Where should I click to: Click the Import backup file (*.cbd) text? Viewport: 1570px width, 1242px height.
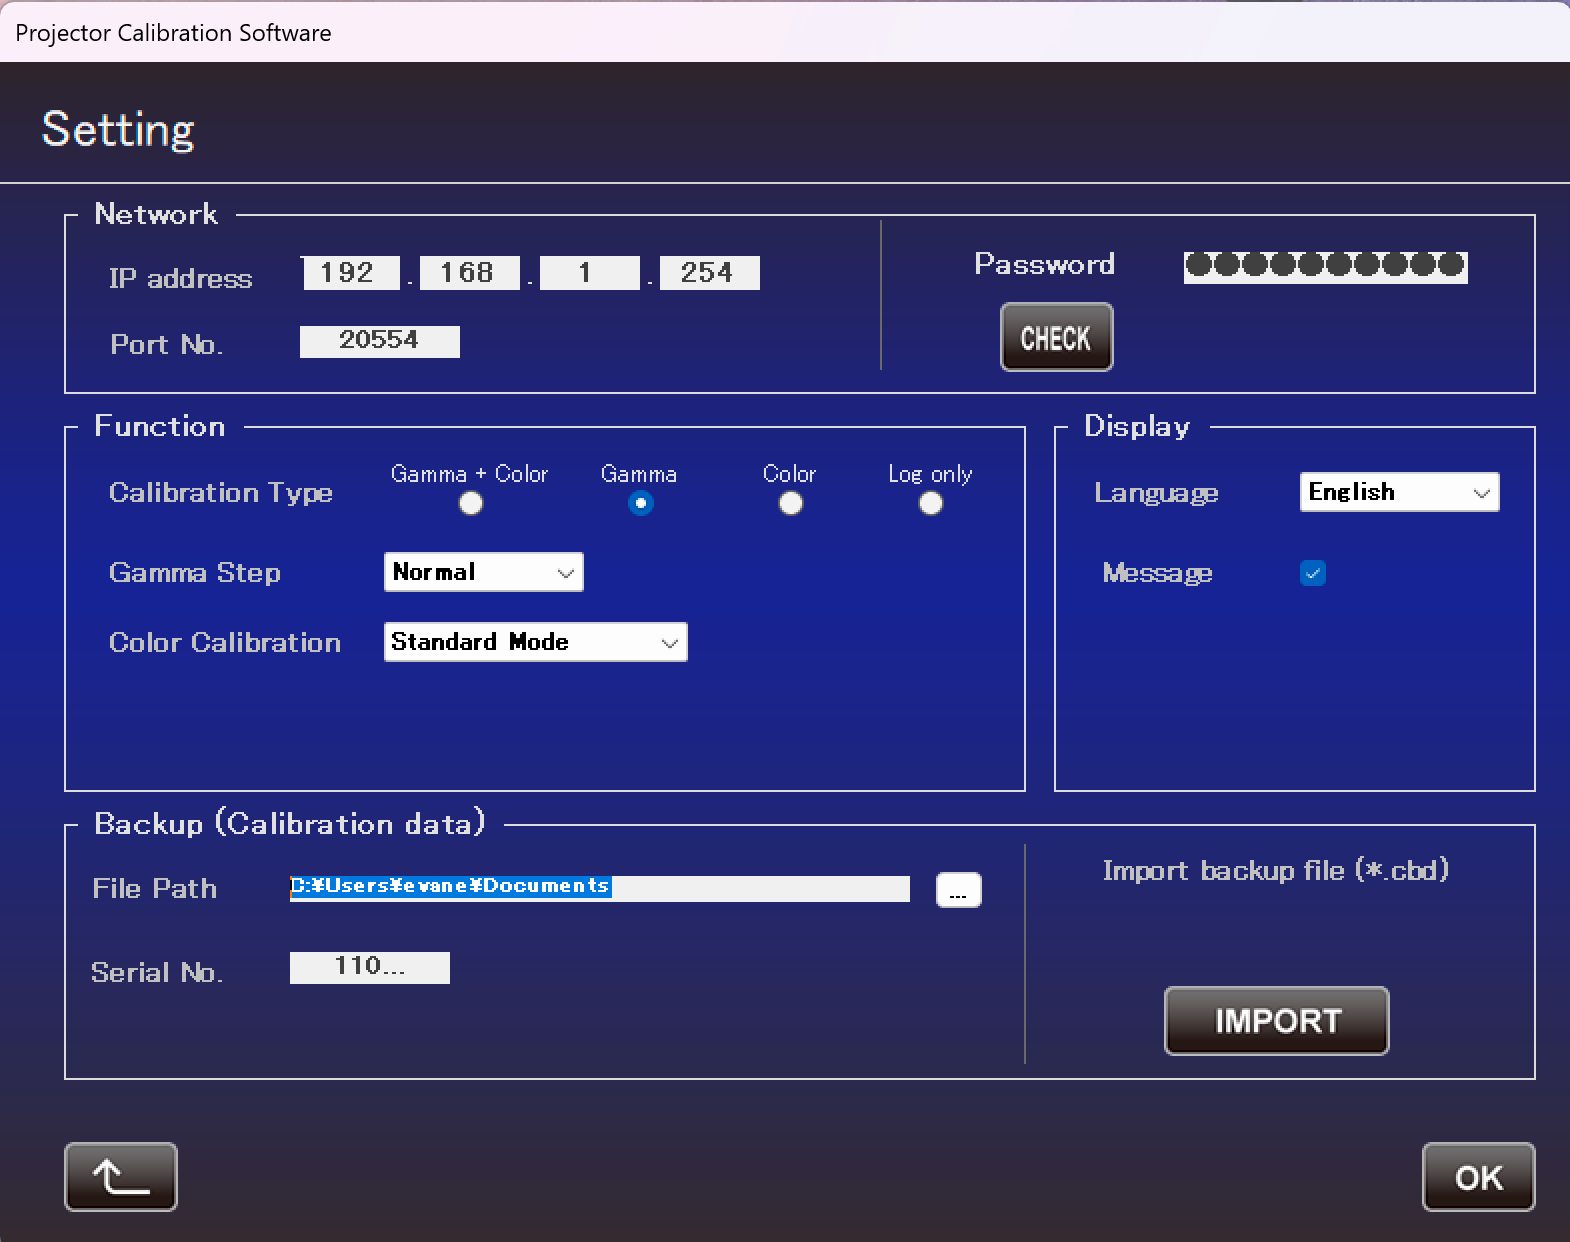pyautogui.click(x=1276, y=870)
